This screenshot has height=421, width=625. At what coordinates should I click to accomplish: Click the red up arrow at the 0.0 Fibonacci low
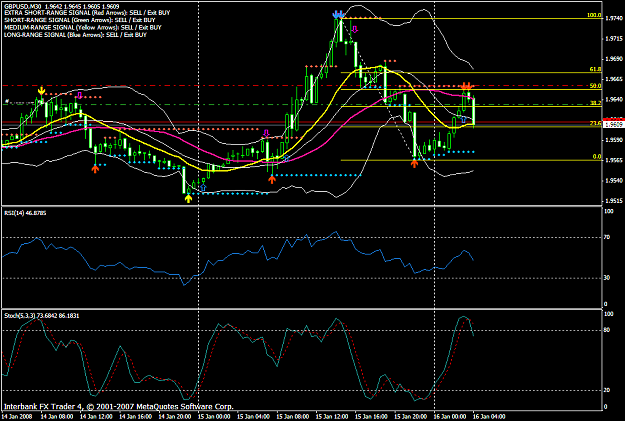click(x=415, y=163)
